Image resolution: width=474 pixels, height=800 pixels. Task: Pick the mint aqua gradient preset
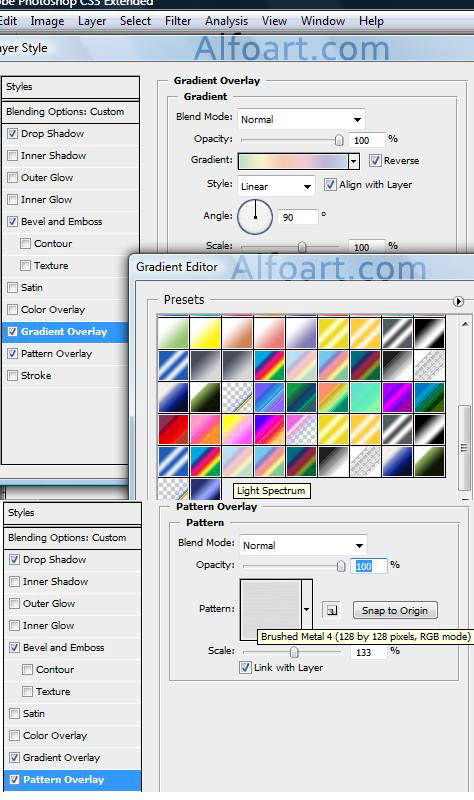coord(365,397)
